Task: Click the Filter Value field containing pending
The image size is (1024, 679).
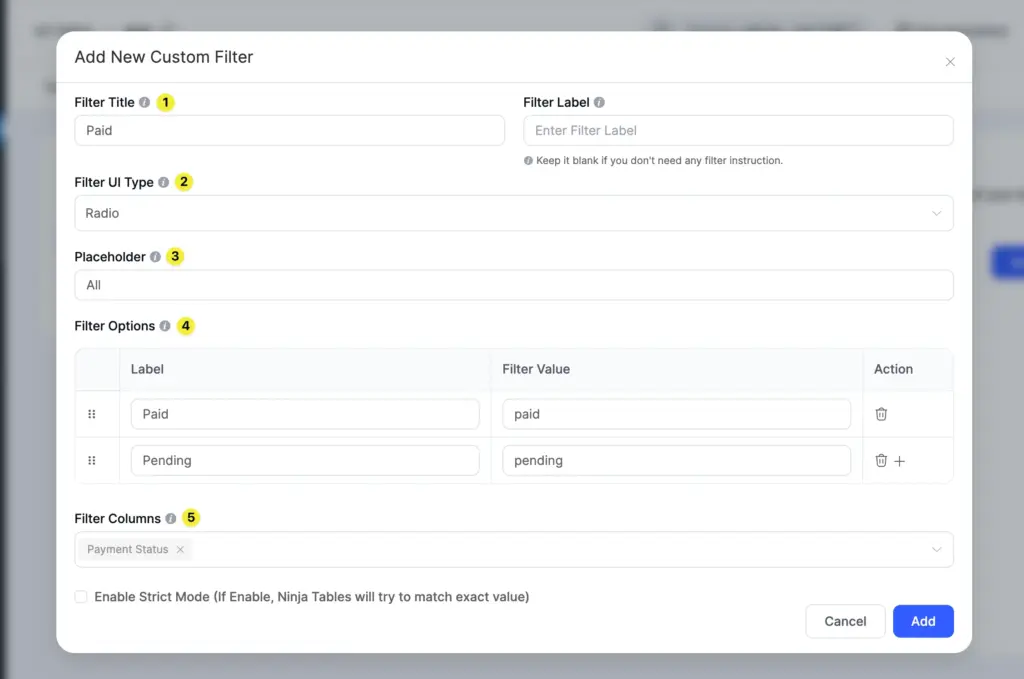Action: click(x=676, y=460)
